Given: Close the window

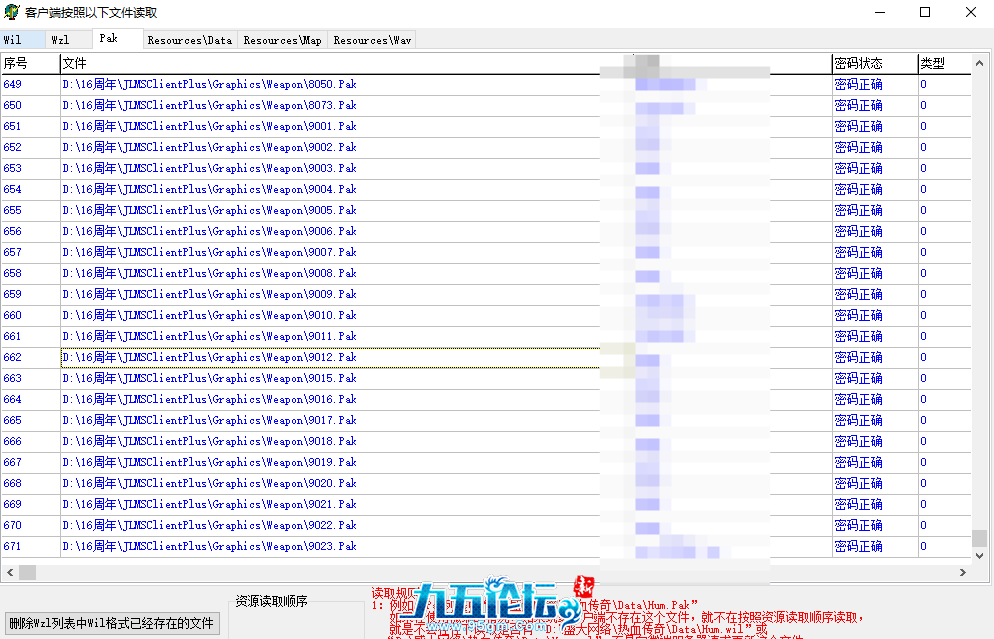Looking at the screenshot, I should point(971,12).
